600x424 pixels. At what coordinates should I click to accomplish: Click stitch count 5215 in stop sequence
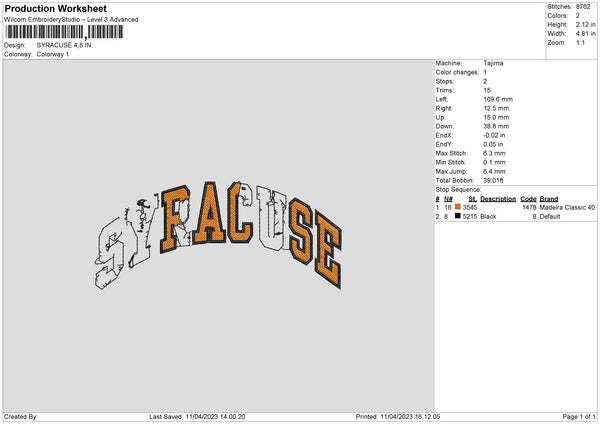[x=470, y=217]
